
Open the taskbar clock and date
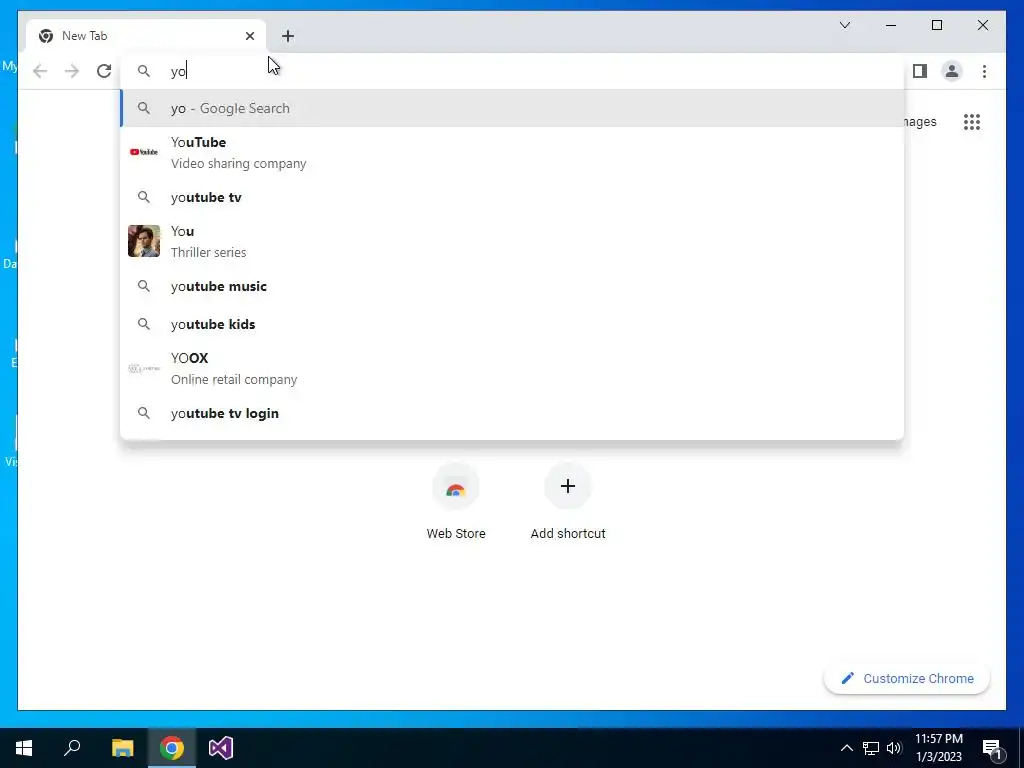click(938, 748)
